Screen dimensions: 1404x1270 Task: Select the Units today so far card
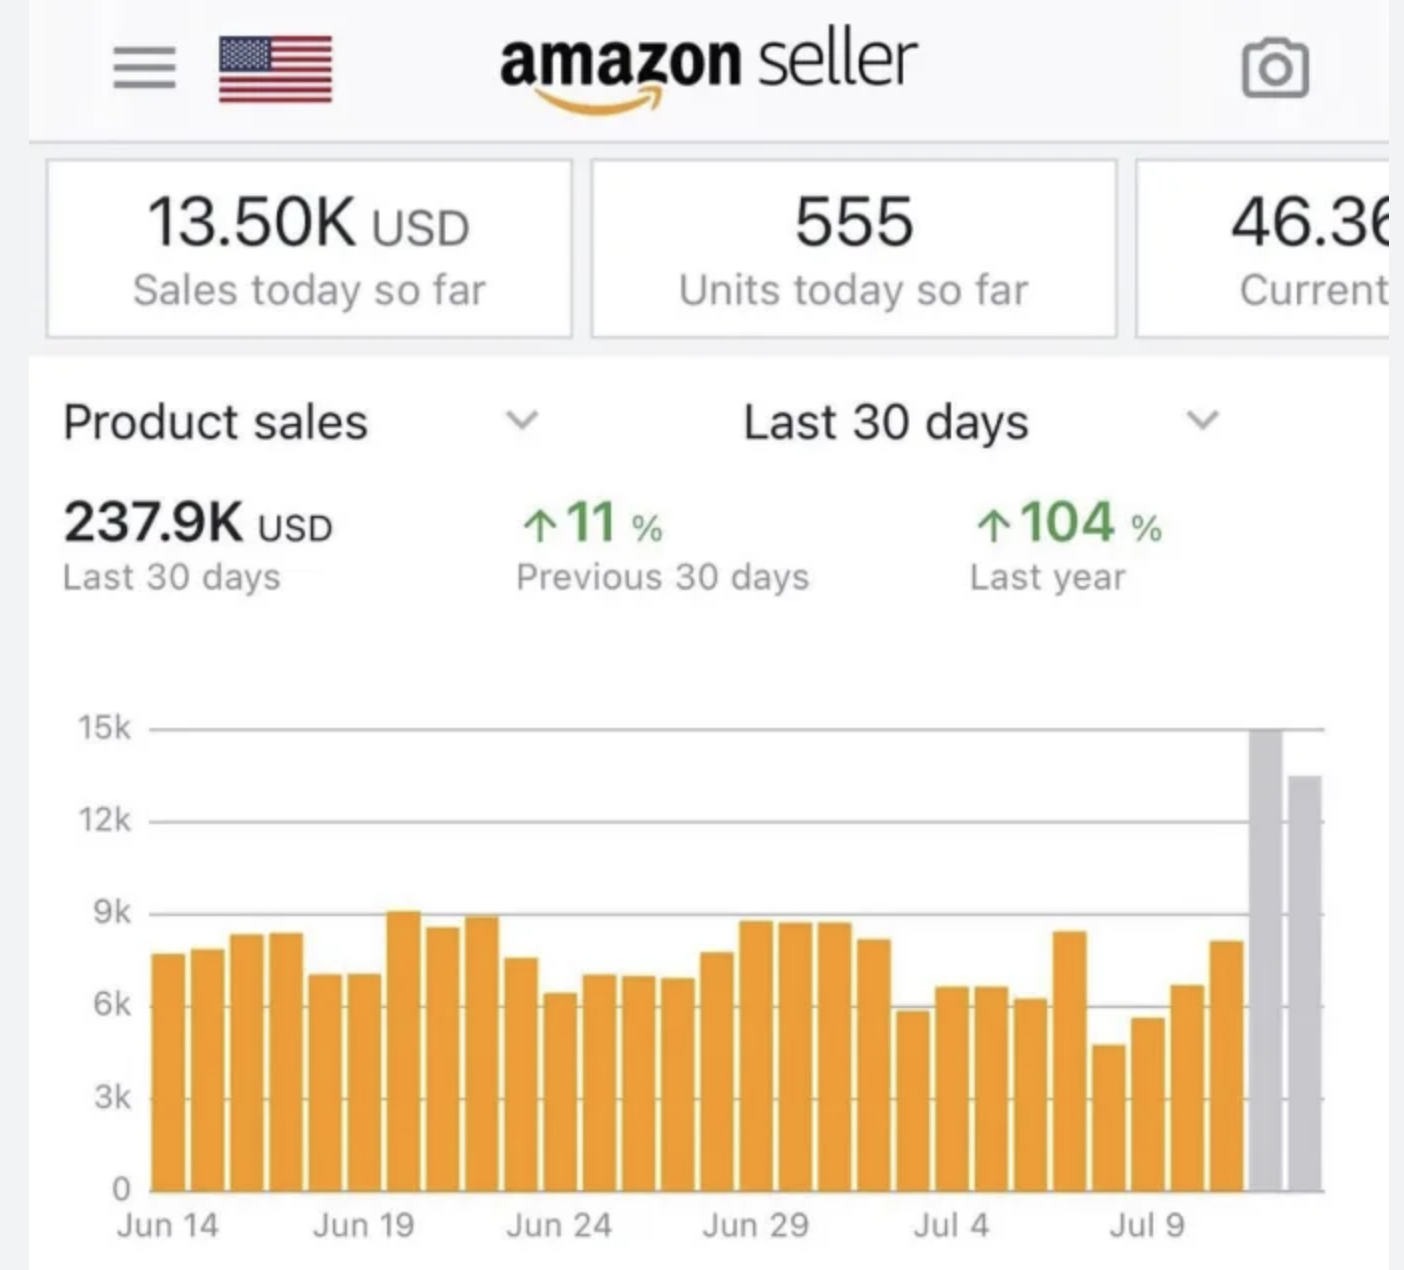click(x=854, y=248)
